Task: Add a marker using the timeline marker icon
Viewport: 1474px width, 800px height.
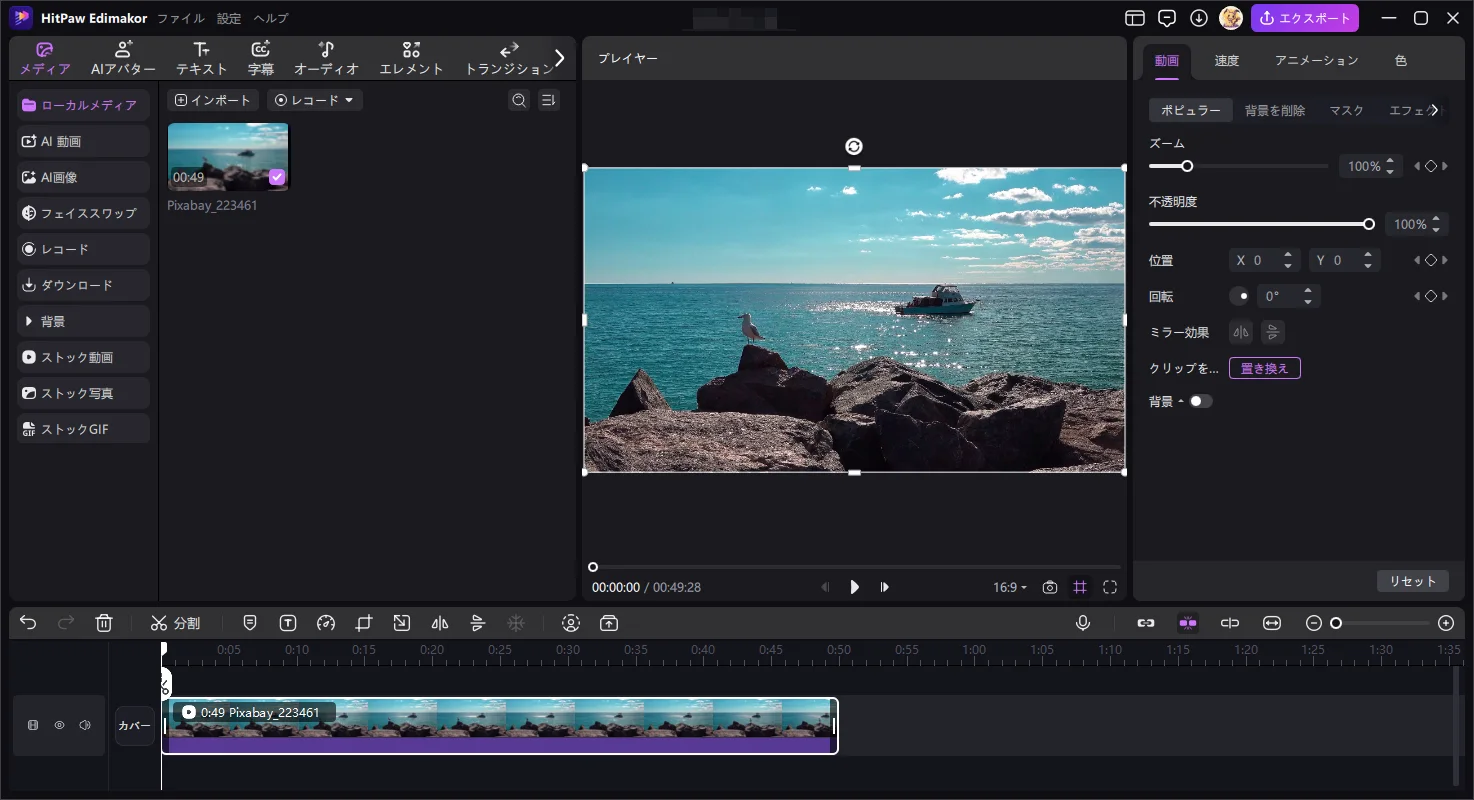Action: [250, 623]
